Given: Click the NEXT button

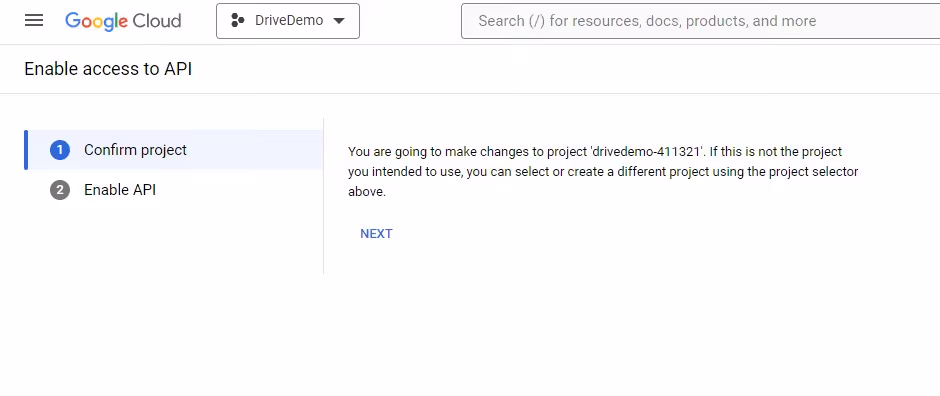Looking at the screenshot, I should (376, 234).
